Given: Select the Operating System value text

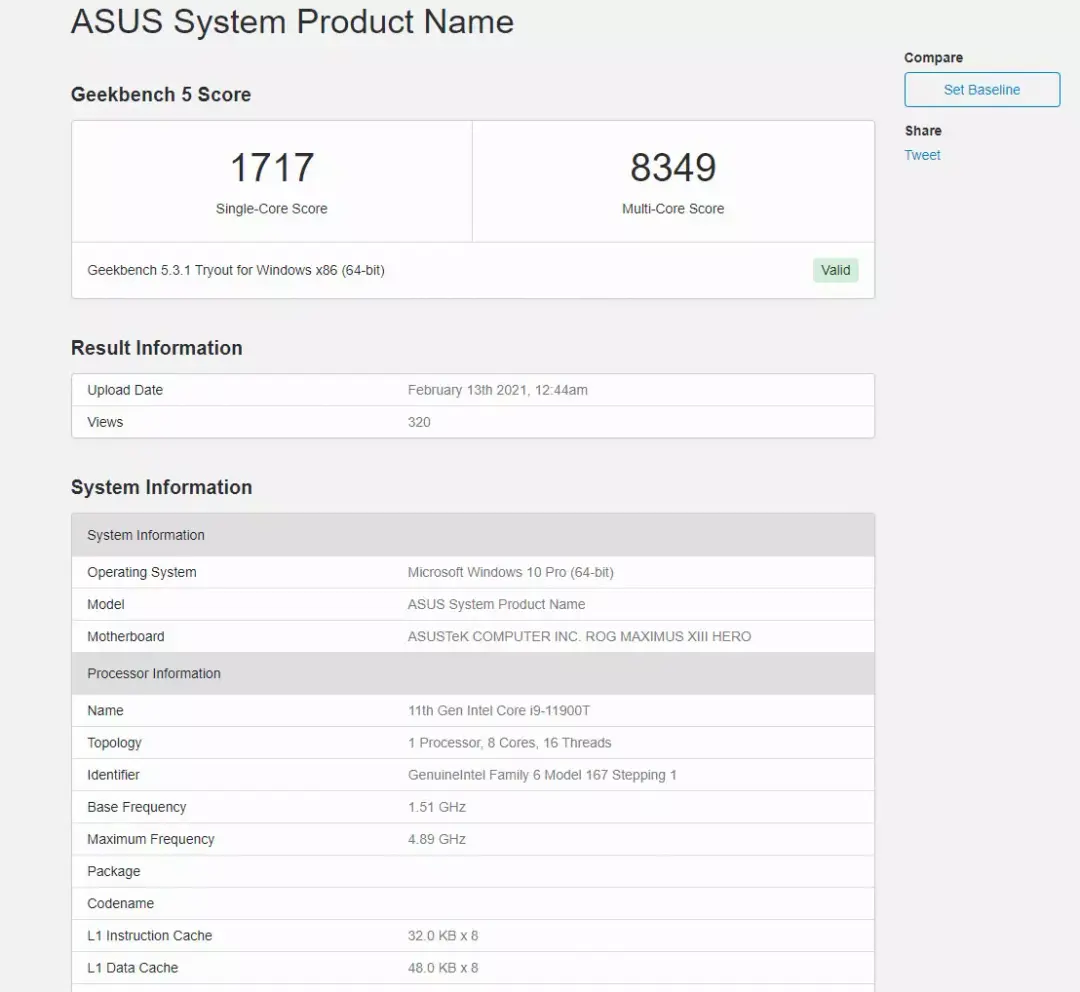Looking at the screenshot, I should [510, 572].
